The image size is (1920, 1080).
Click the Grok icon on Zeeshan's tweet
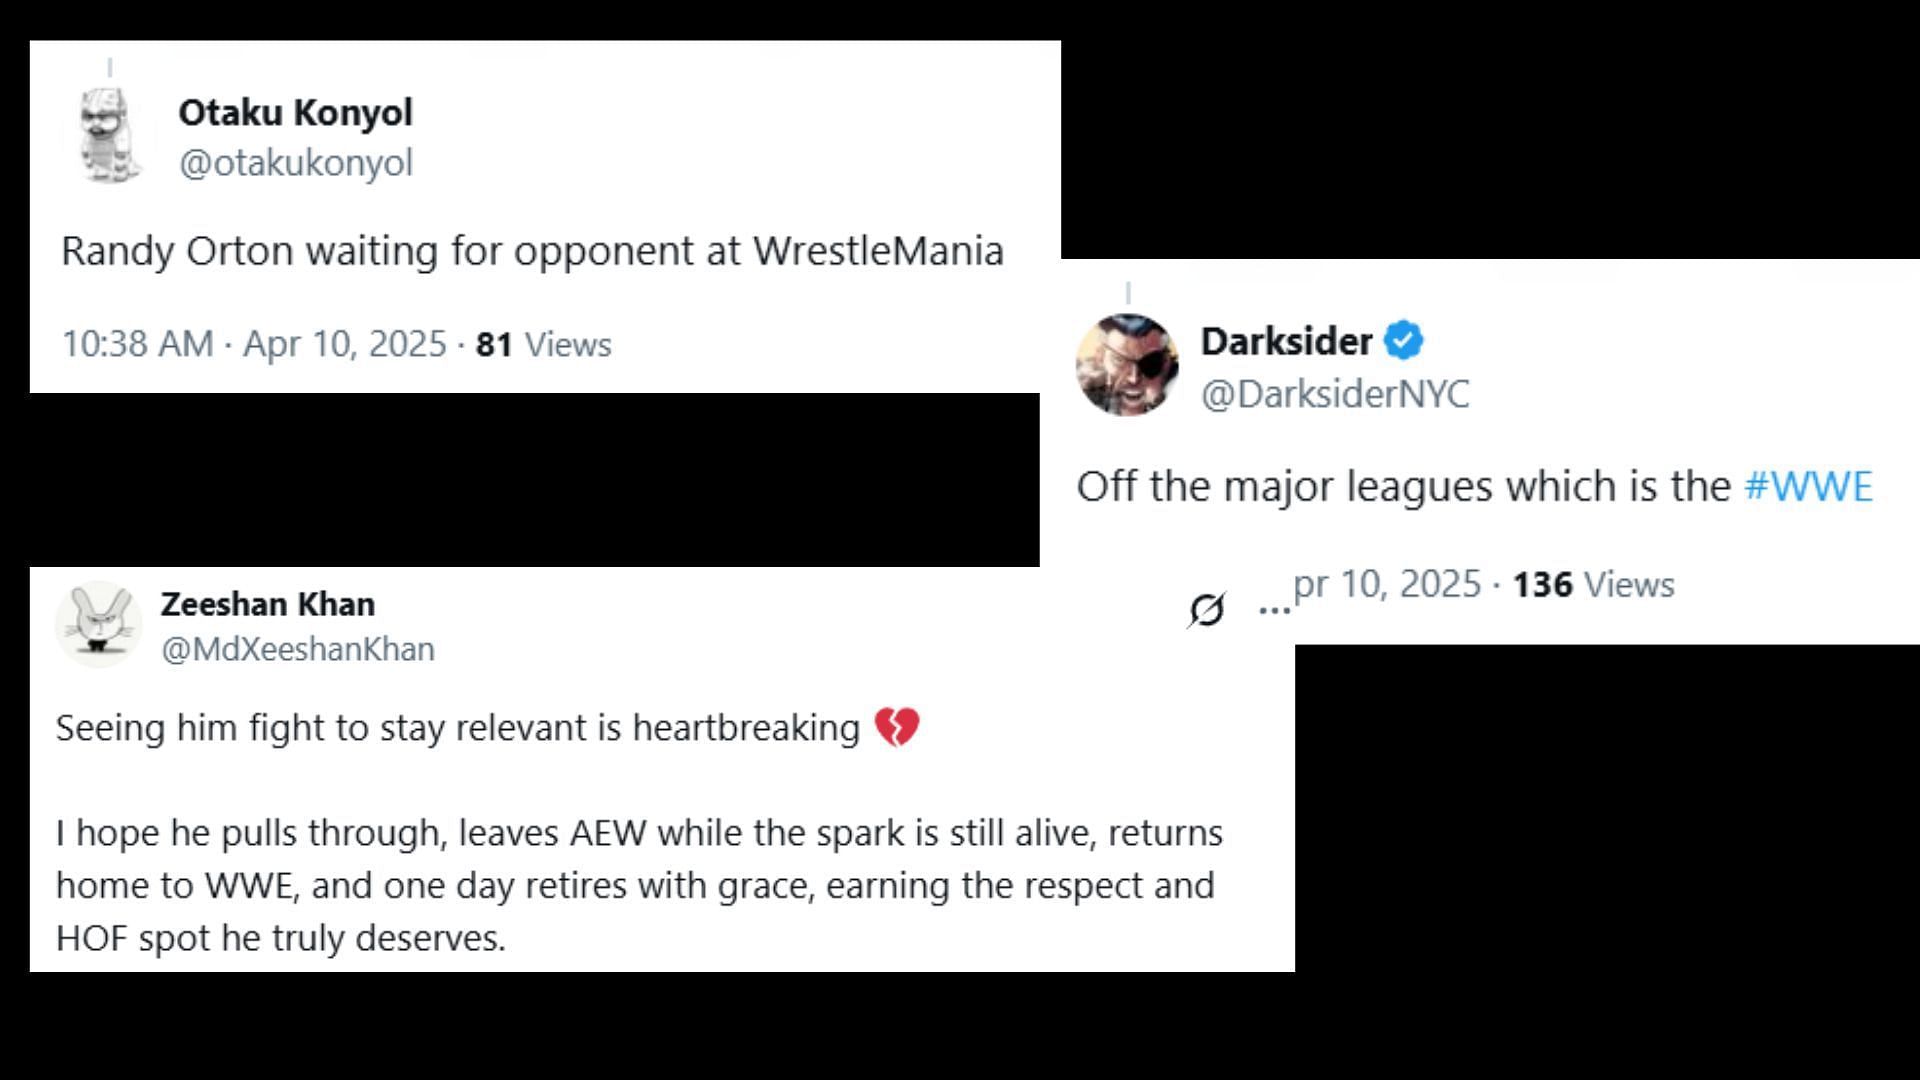tap(1207, 609)
